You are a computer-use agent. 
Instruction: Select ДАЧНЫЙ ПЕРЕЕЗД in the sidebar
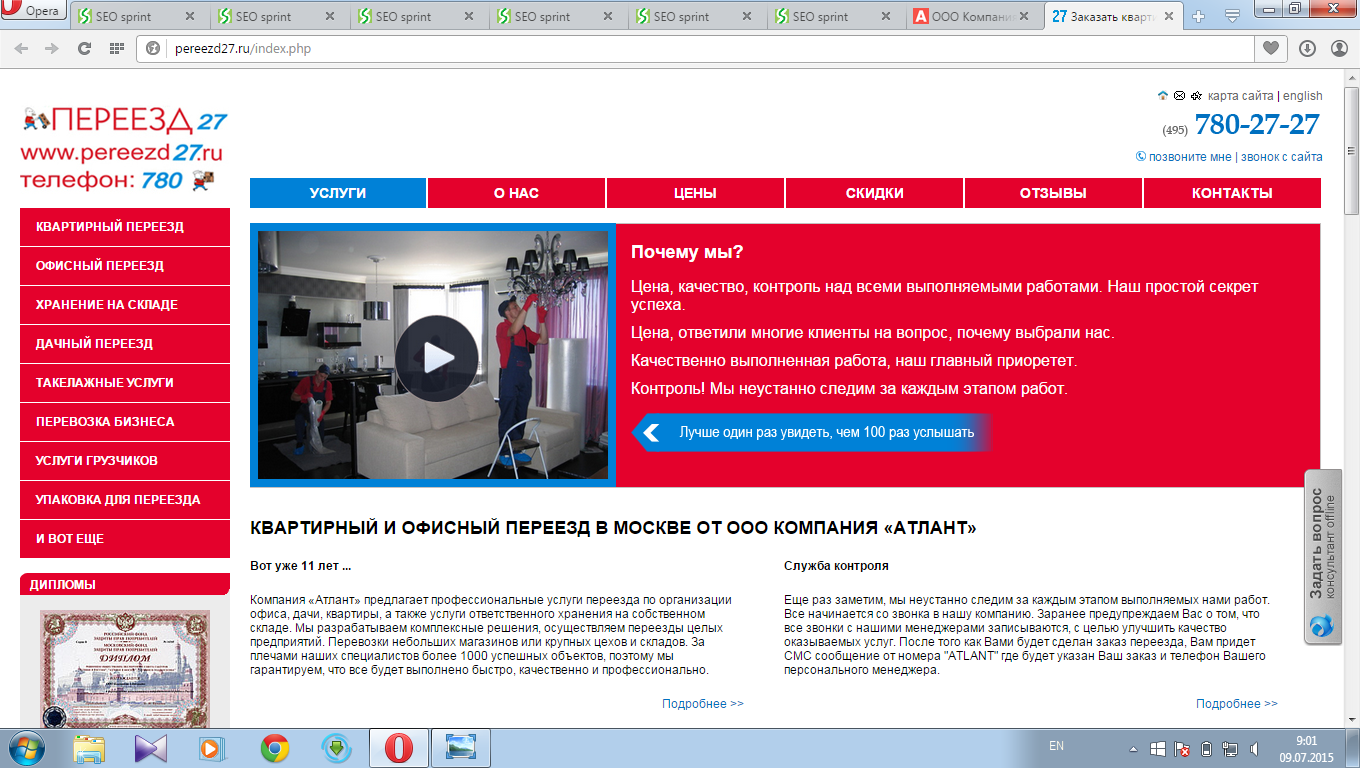coord(125,344)
